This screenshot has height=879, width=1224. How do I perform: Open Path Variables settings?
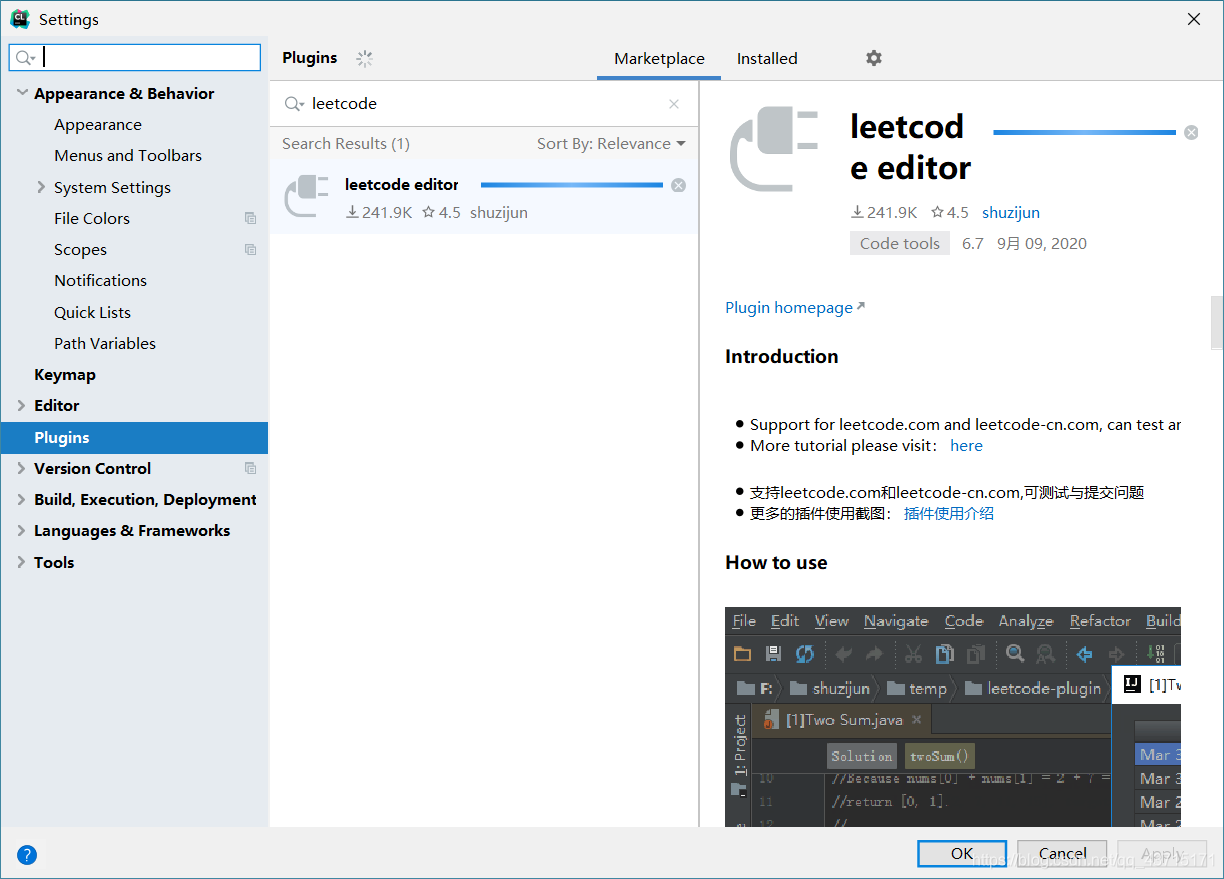(x=105, y=343)
